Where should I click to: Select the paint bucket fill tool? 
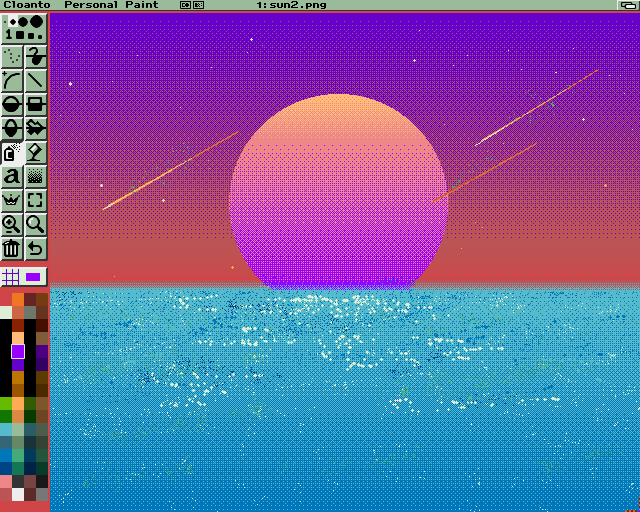click(x=12, y=153)
